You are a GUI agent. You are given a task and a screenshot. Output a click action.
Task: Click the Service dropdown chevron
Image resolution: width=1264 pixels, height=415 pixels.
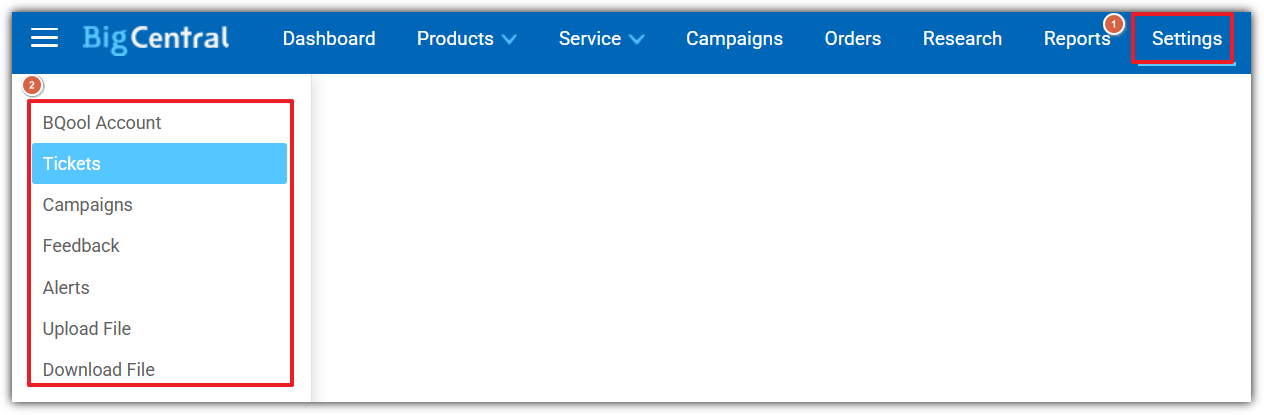pos(636,40)
